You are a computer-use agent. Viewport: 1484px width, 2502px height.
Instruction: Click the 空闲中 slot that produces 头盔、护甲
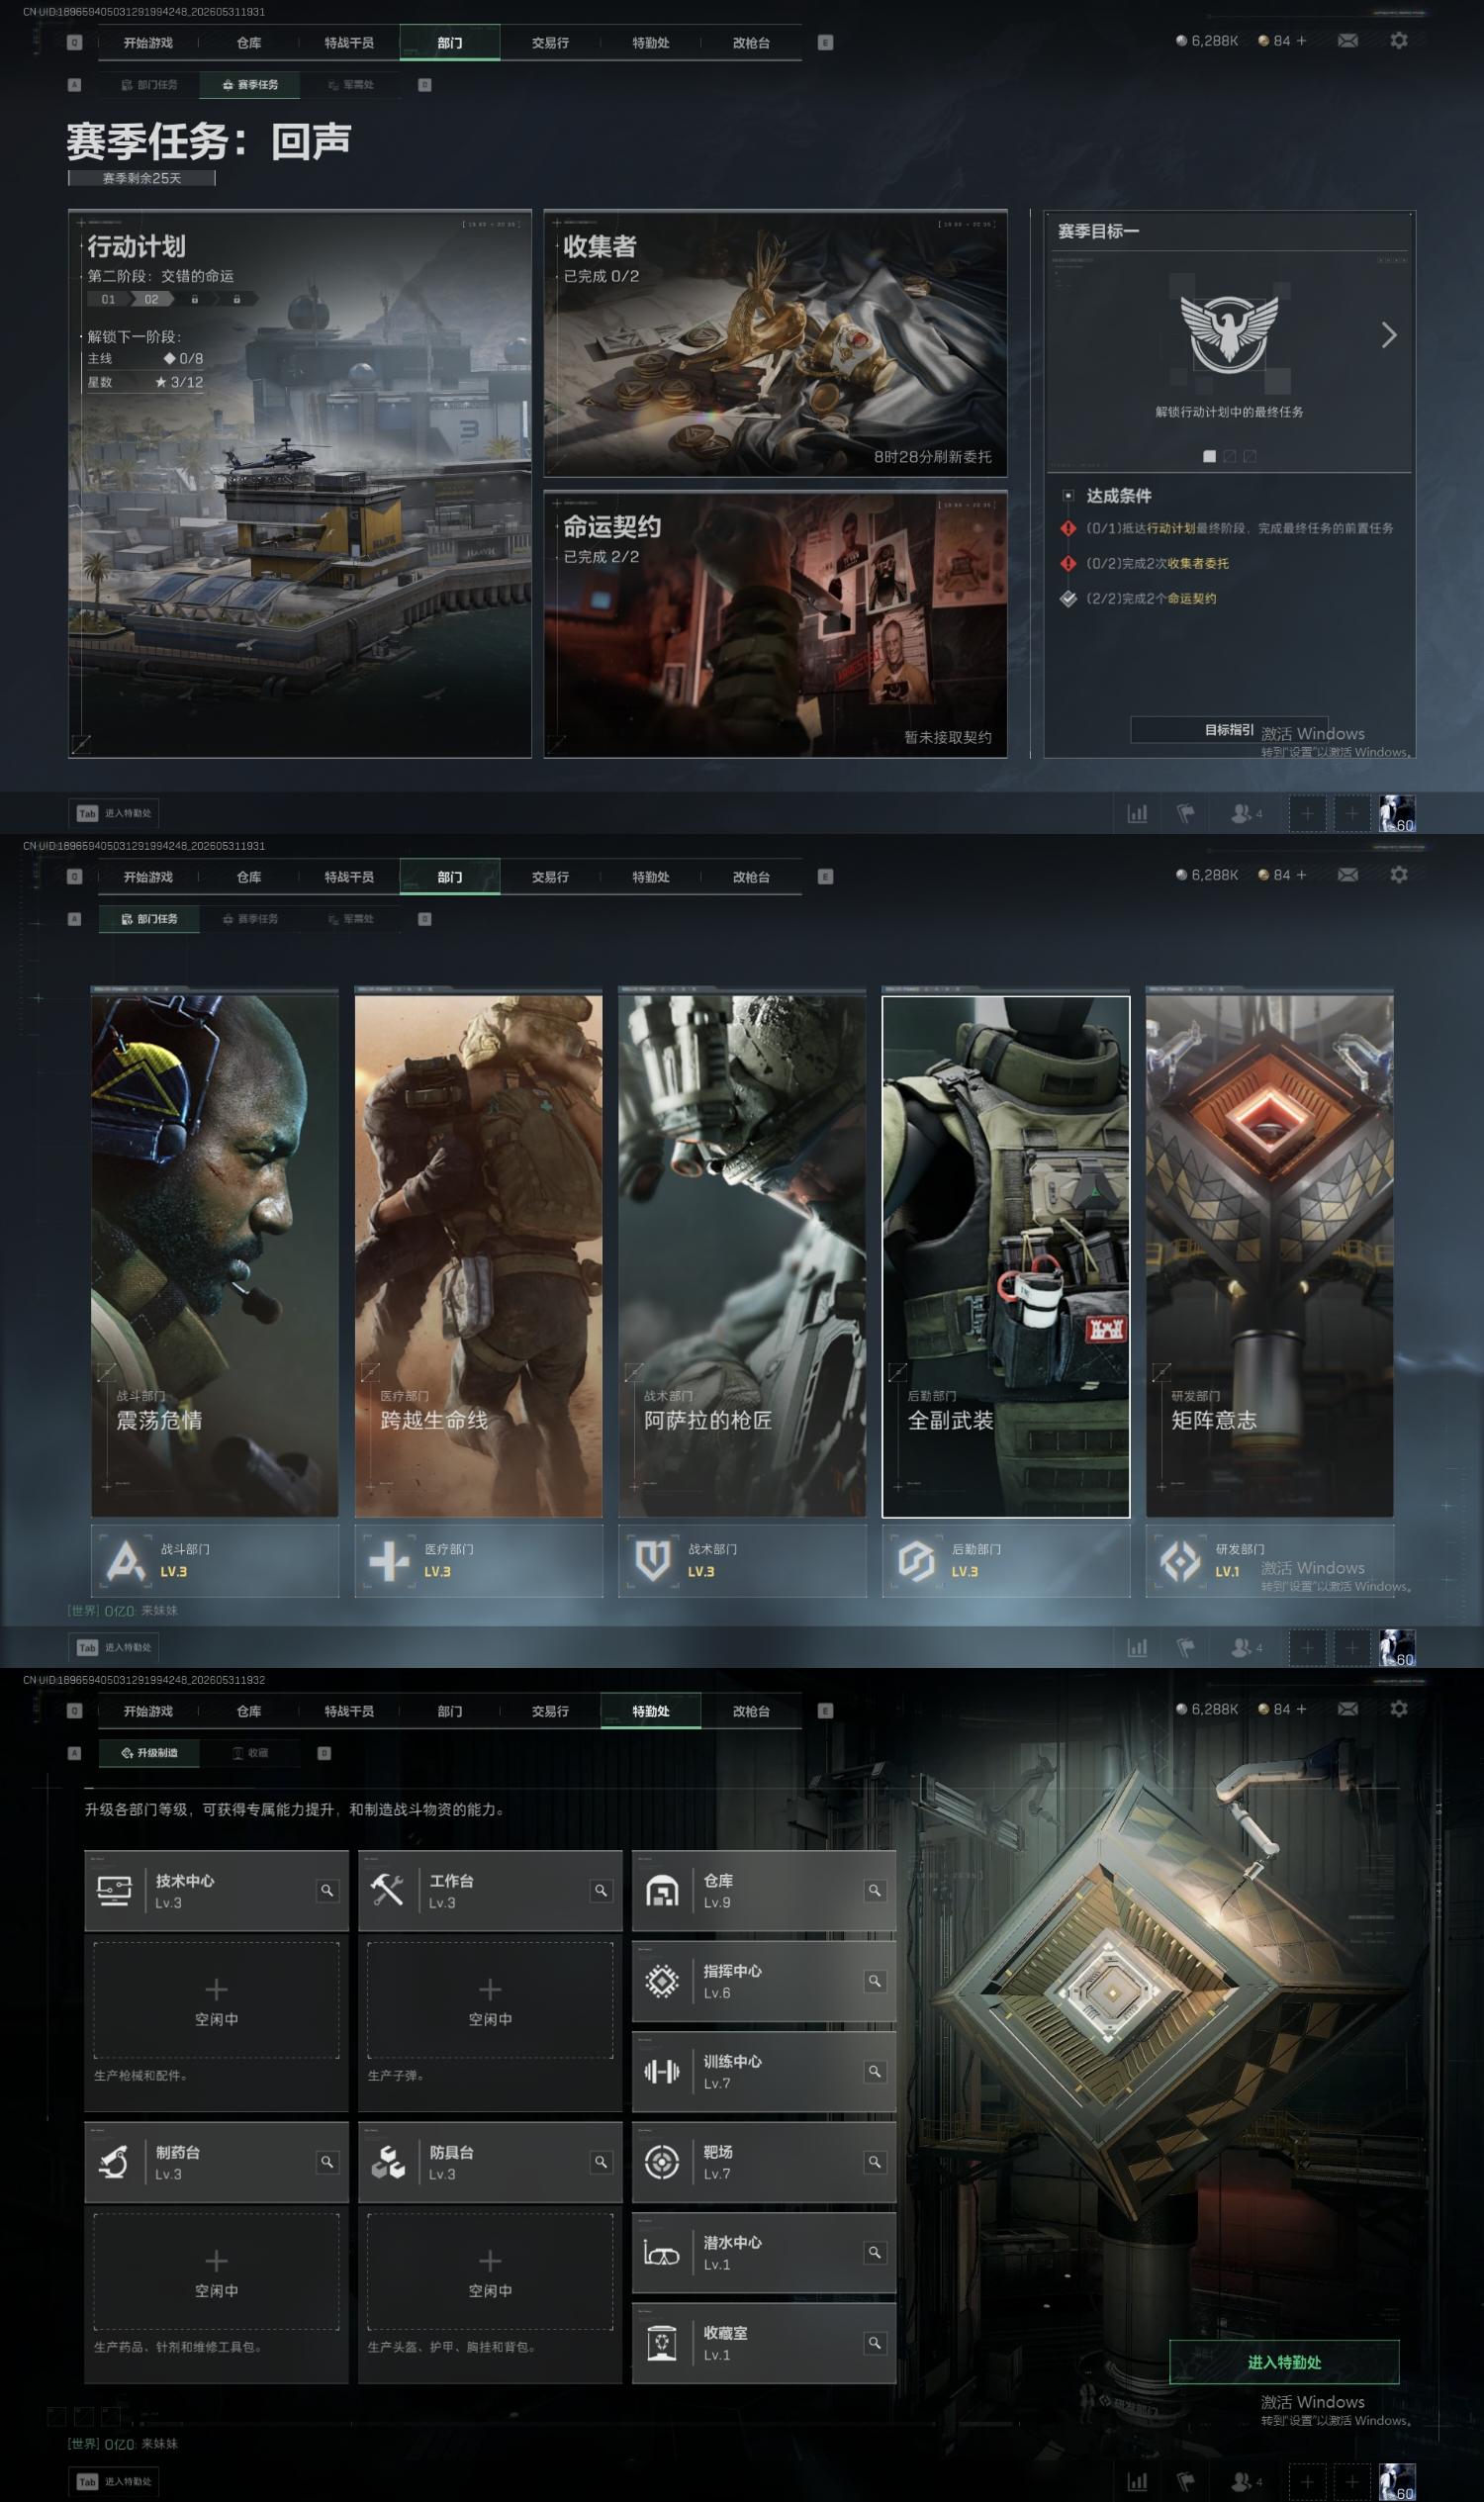coord(490,2271)
